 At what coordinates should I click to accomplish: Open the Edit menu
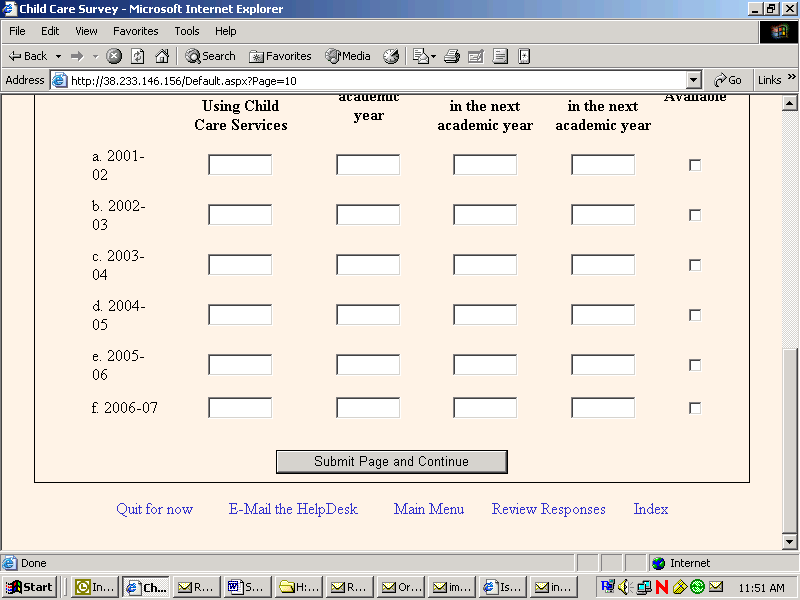point(50,31)
